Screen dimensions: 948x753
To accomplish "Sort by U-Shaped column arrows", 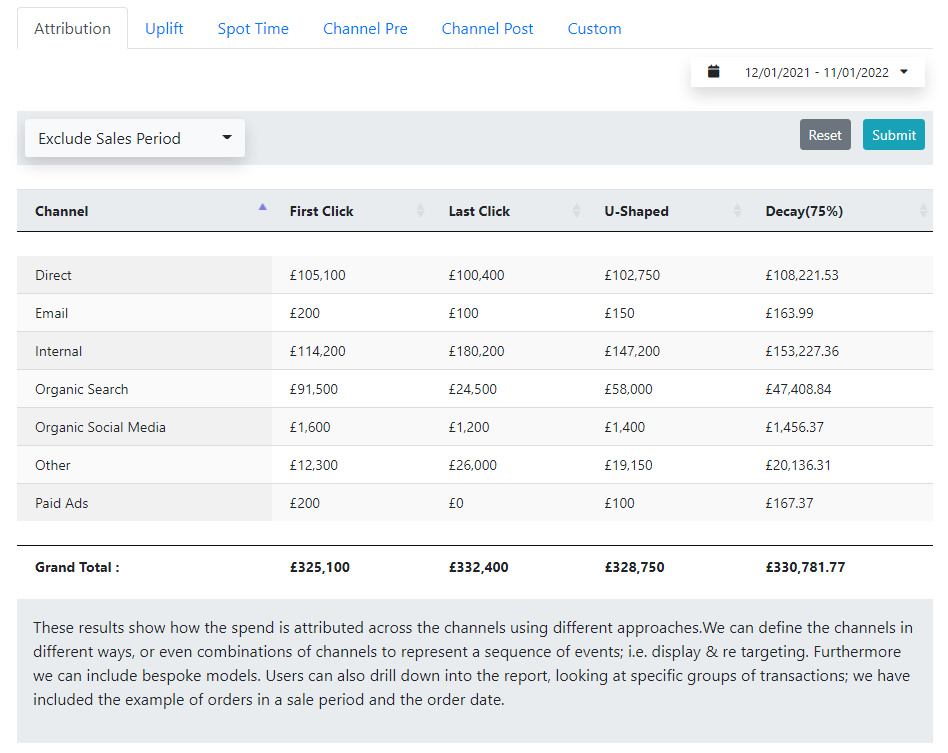I will click(x=737, y=210).
